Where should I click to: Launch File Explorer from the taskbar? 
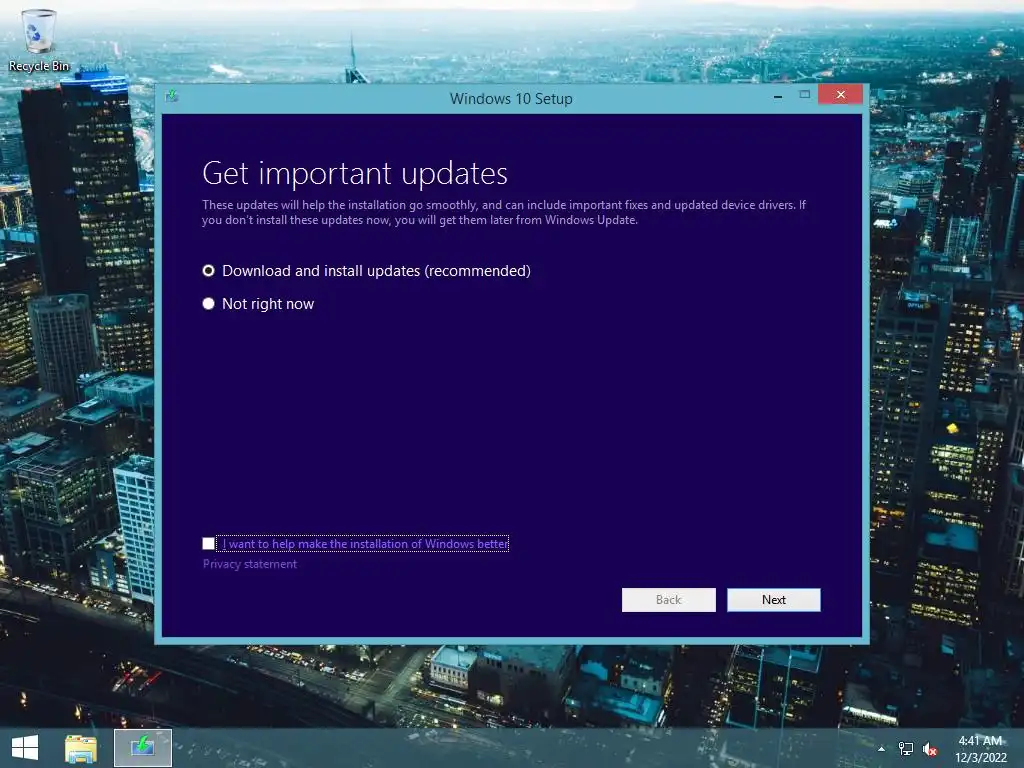point(80,748)
